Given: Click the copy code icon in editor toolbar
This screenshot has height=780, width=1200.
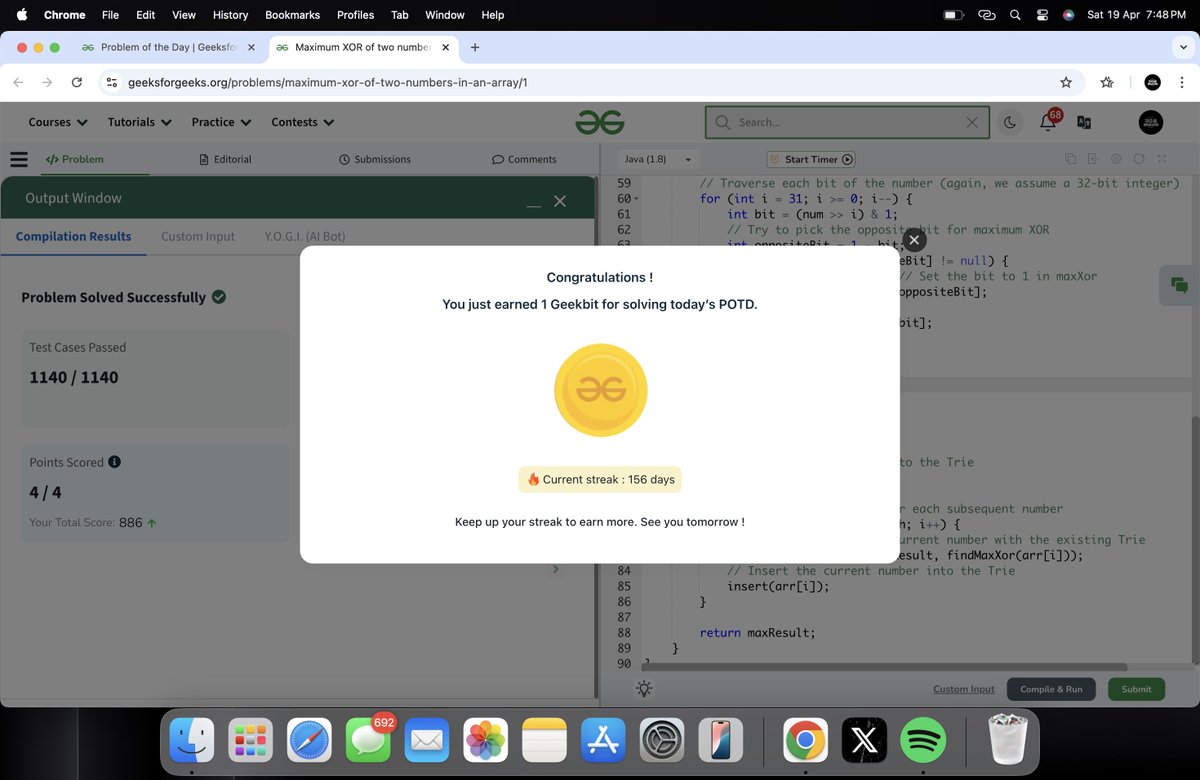Looking at the screenshot, I should click(x=1070, y=159).
